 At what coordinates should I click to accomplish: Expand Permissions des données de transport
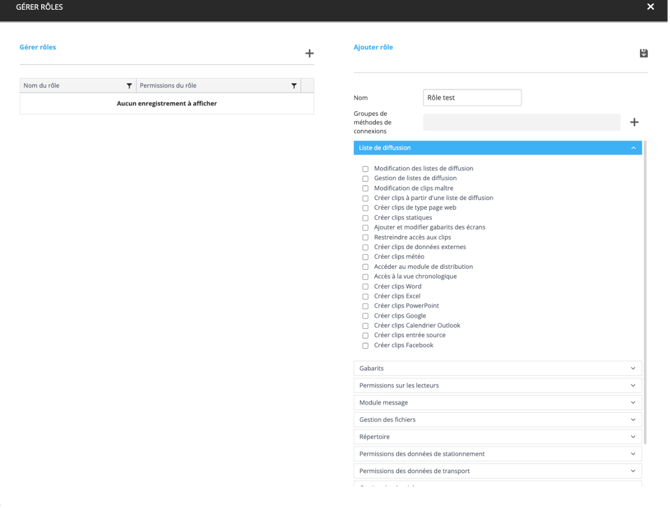pyautogui.click(x=498, y=471)
